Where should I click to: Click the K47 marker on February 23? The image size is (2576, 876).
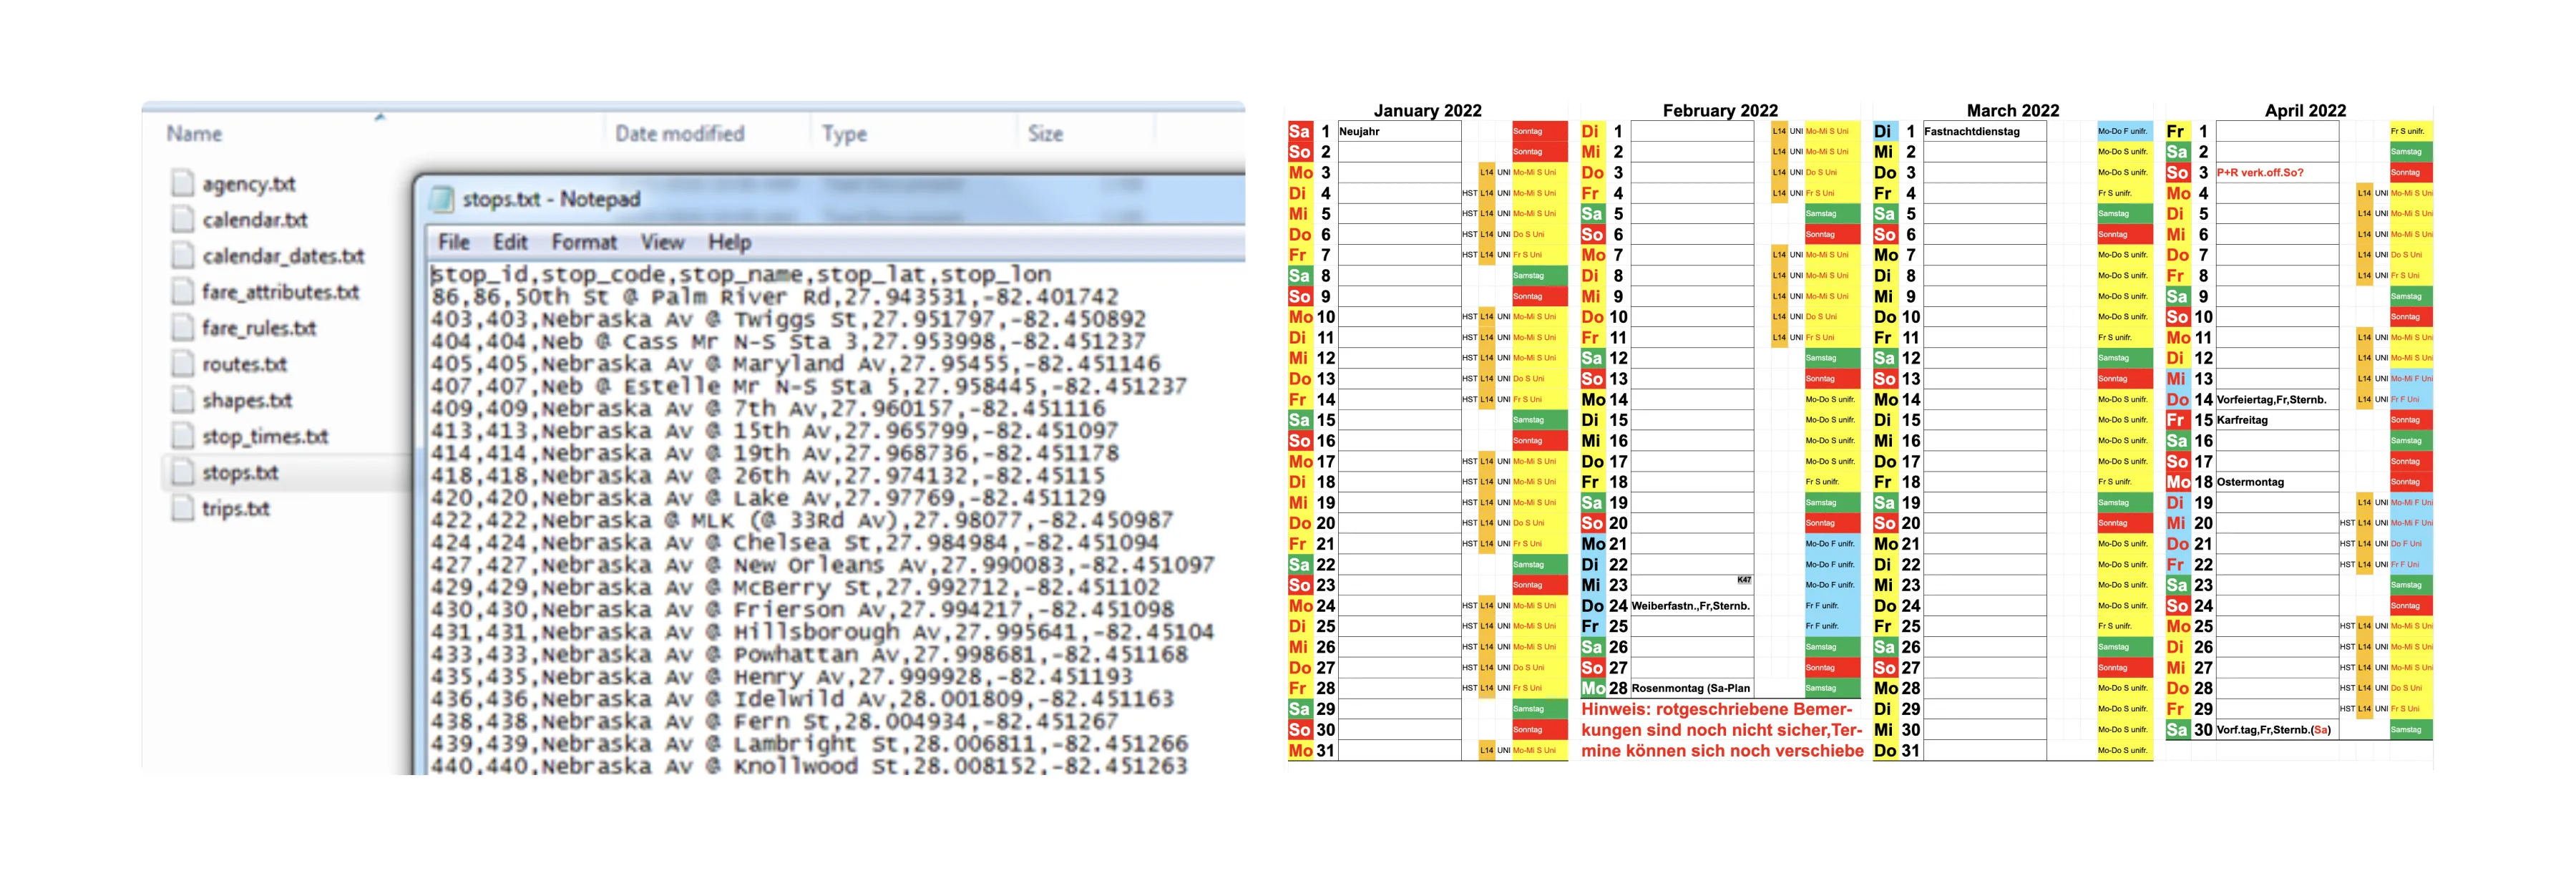[x=1744, y=580]
